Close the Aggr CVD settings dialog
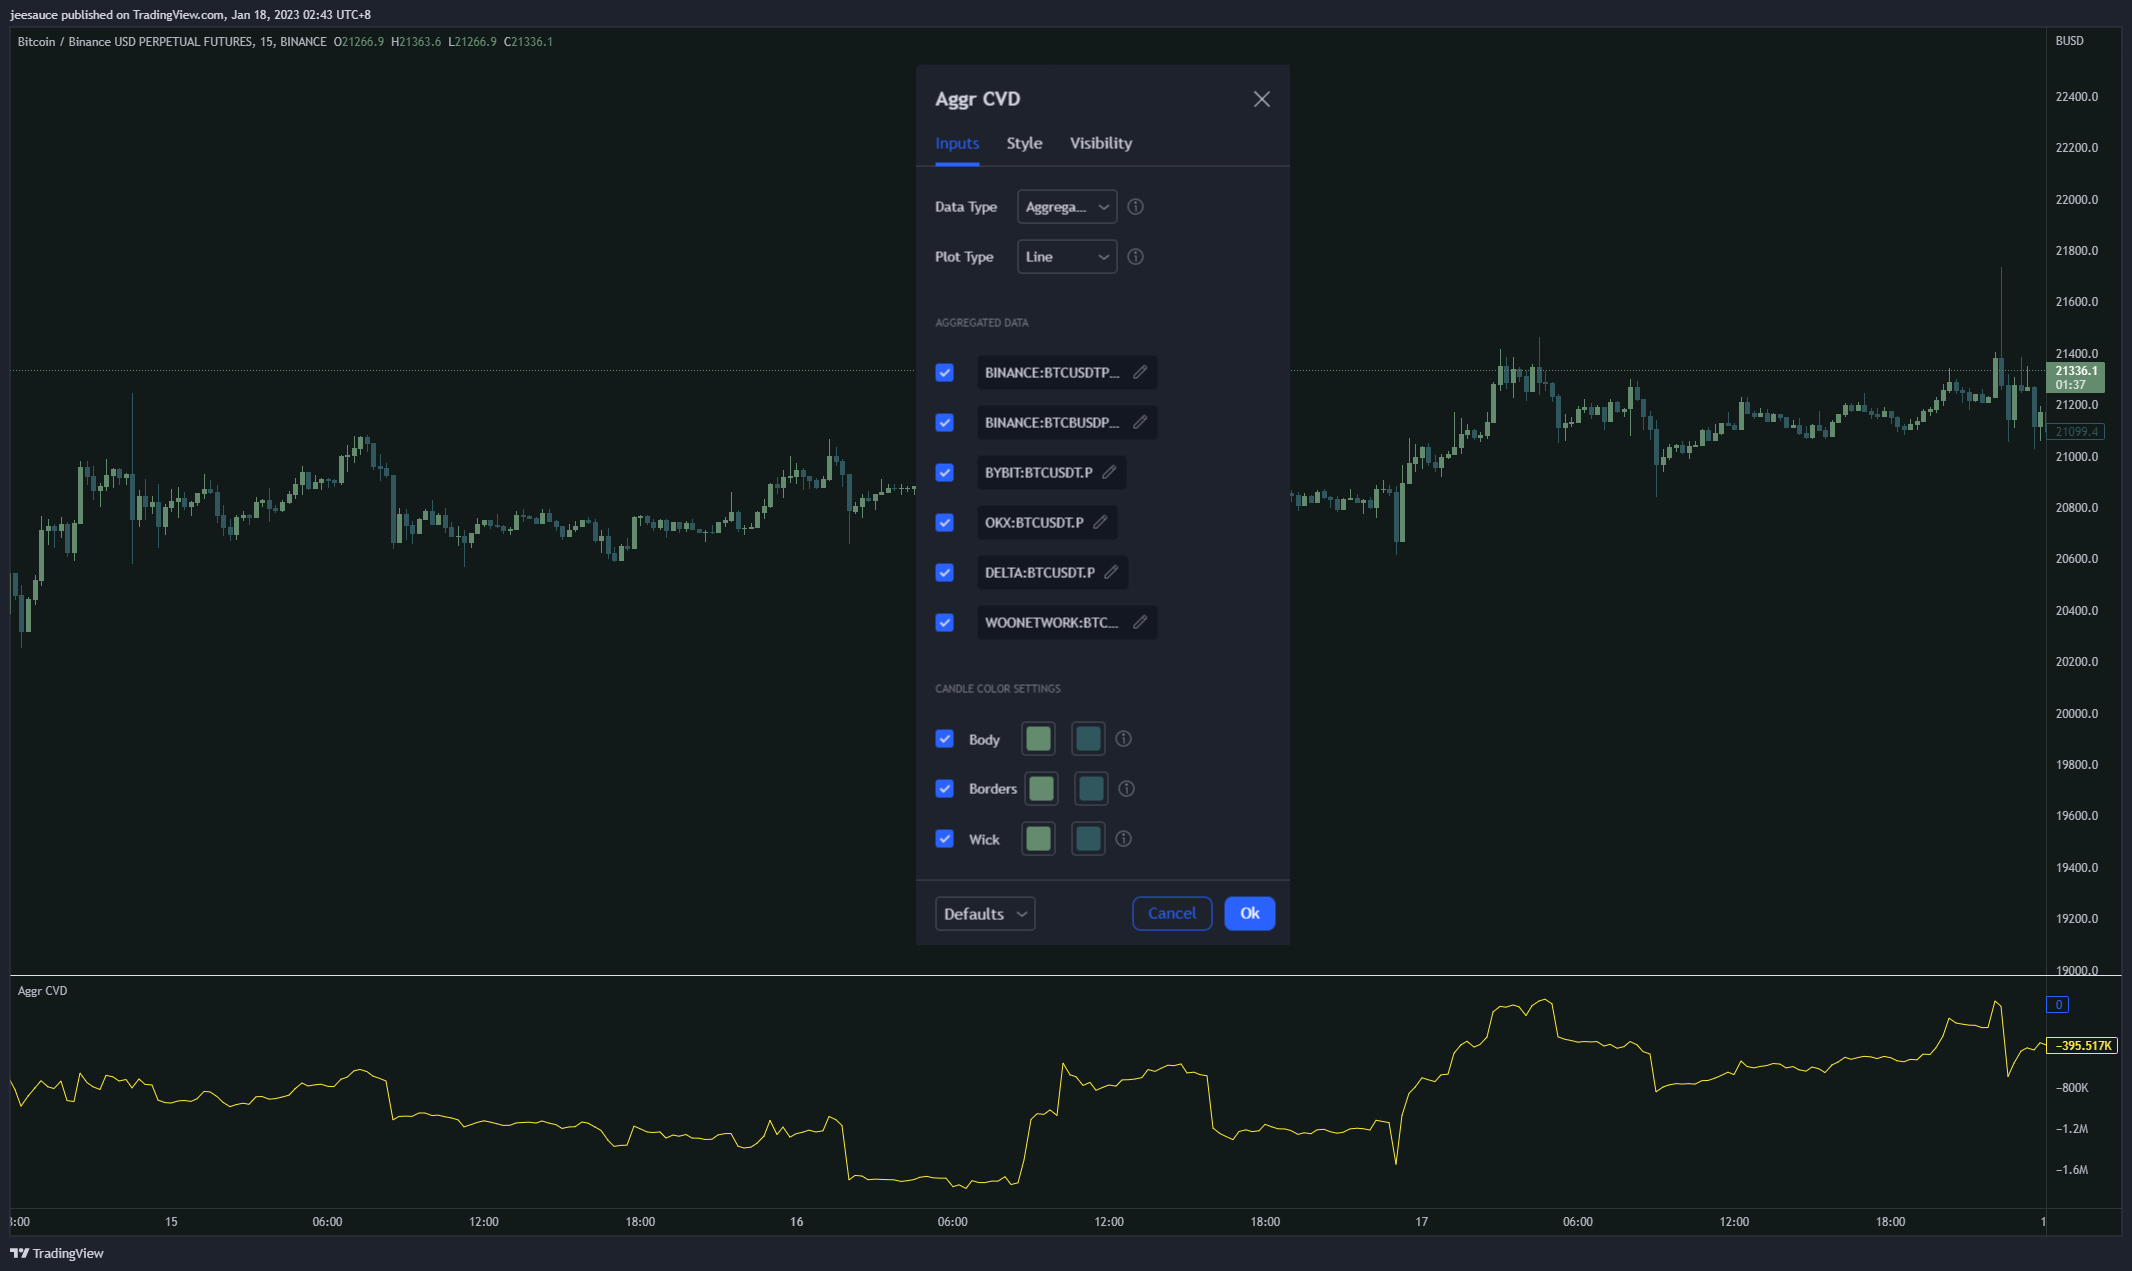The image size is (2132, 1271). 1261,99
